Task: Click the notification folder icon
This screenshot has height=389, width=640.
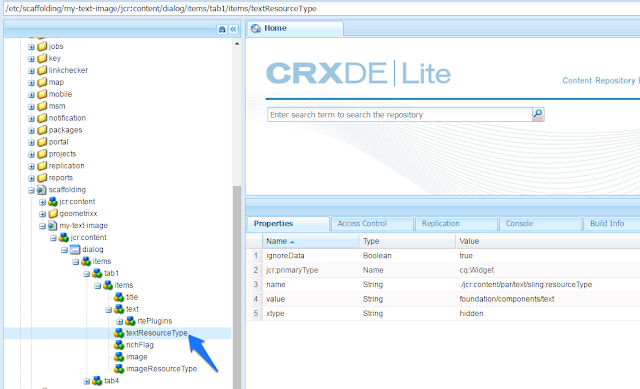Action: (42, 118)
